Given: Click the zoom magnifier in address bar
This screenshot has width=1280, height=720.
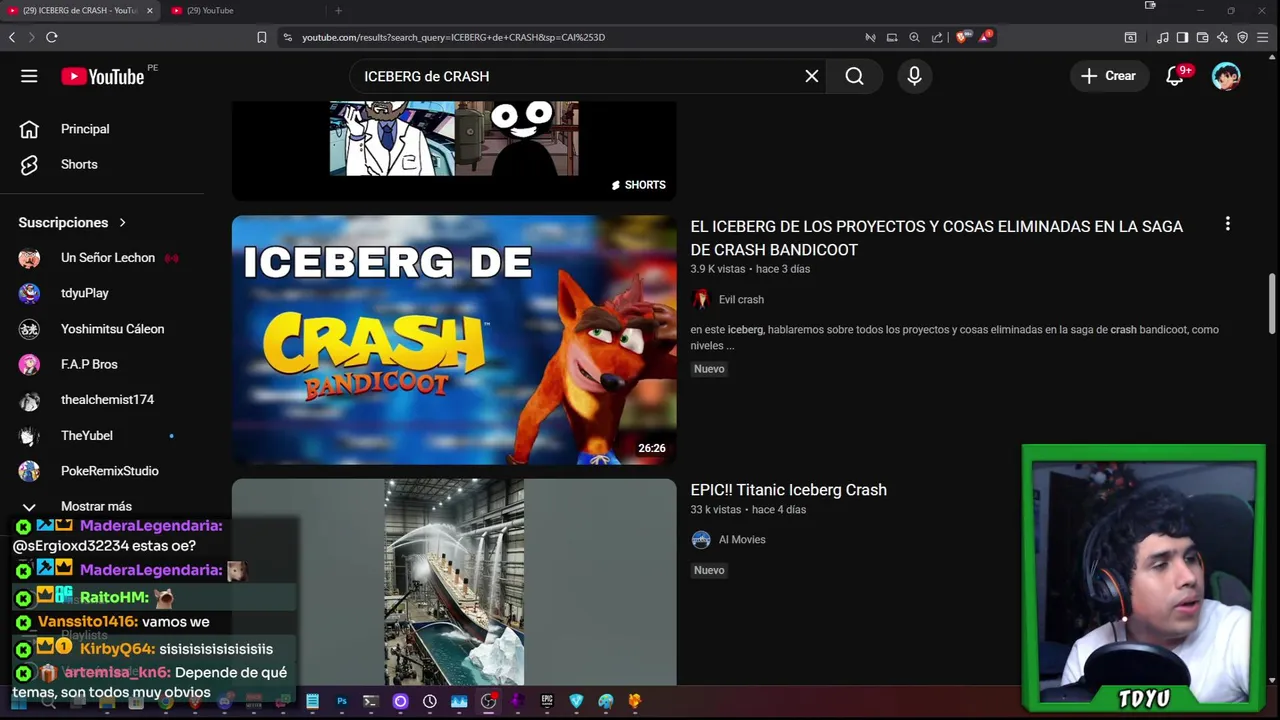Looking at the screenshot, I should (x=914, y=37).
